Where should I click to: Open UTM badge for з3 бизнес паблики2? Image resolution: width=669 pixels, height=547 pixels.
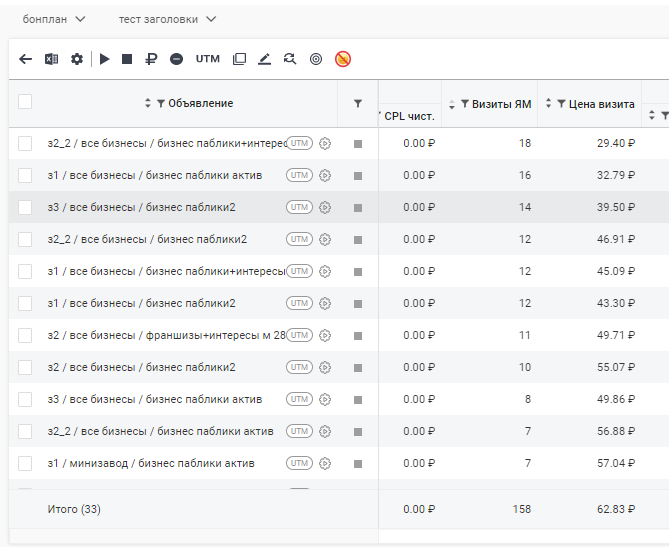click(x=300, y=207)
